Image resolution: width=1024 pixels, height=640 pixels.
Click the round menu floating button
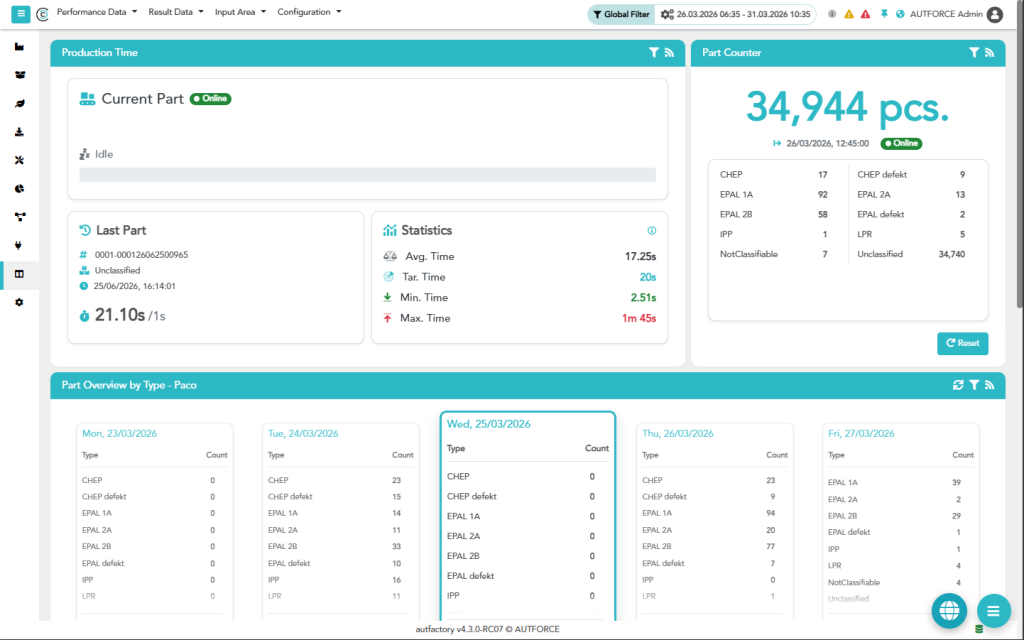[x=993, y=611]
